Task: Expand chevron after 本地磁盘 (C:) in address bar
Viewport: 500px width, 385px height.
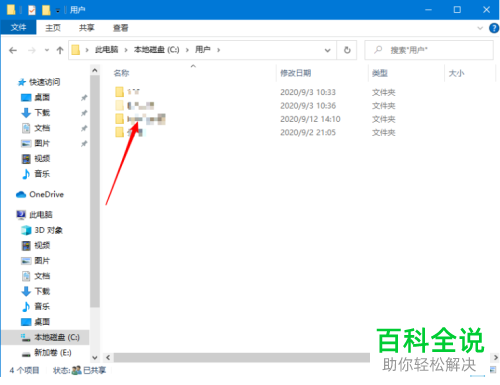Action: click(187, 50)
